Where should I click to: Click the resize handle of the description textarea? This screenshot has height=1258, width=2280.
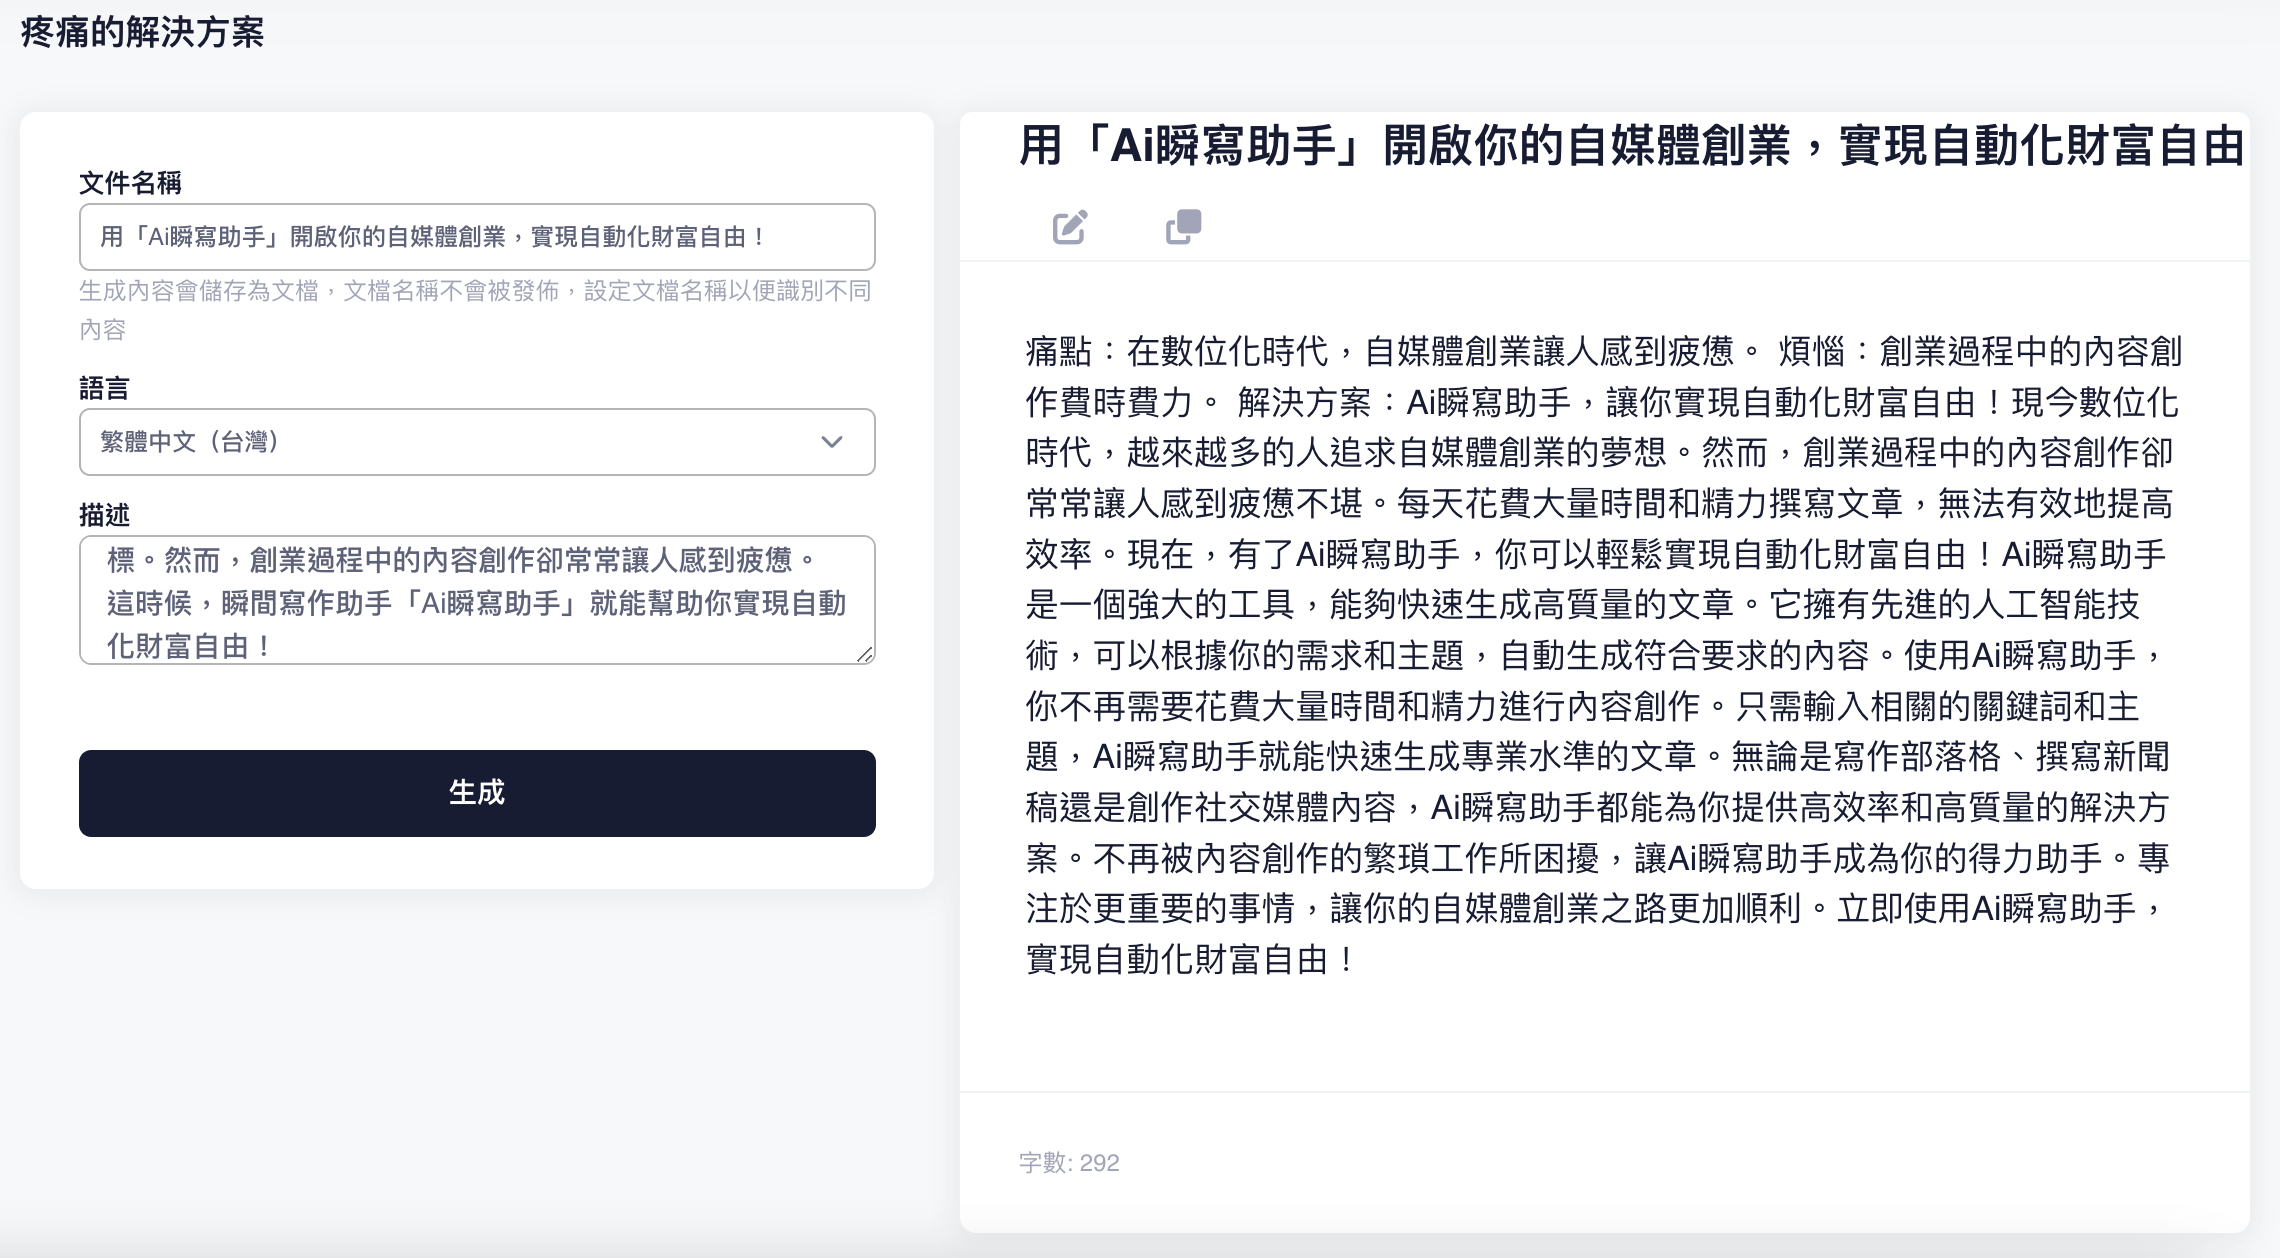(x=865, y=654)
